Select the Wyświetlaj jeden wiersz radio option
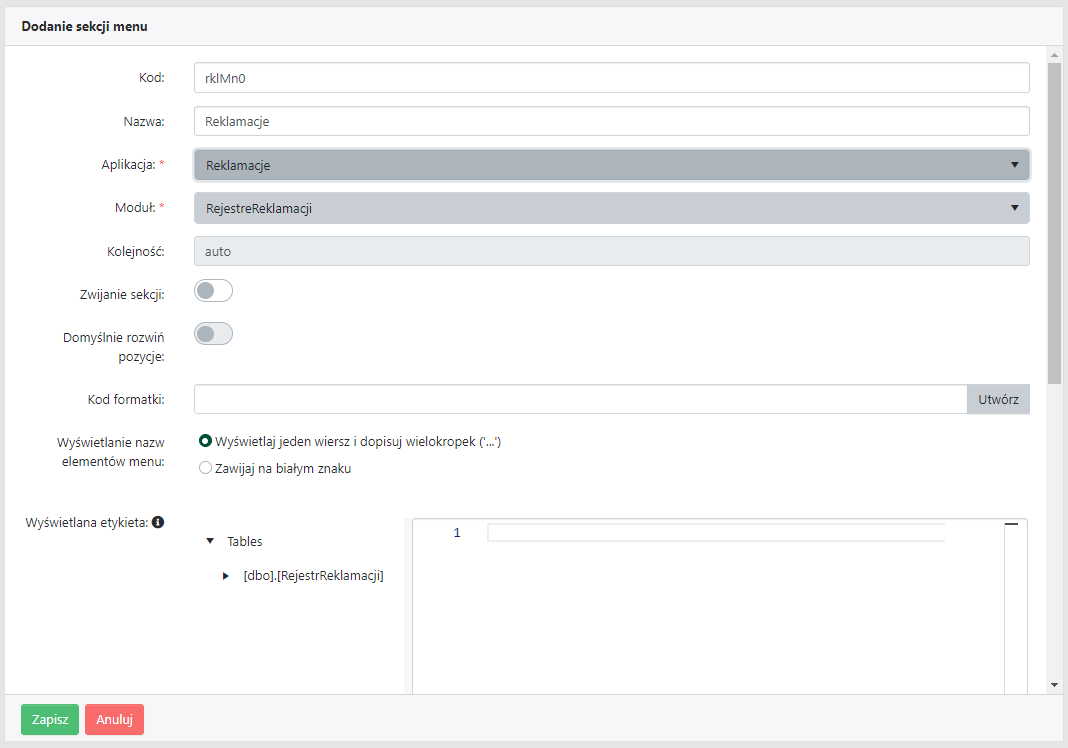1068x748 pixels. 206,441
